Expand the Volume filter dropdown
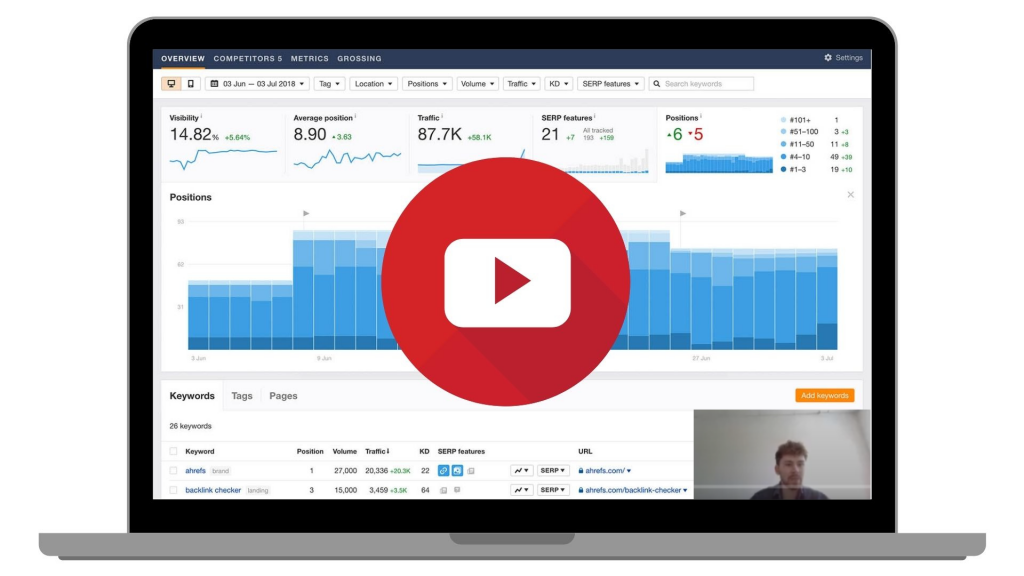This screenshot has width=1024, height=576. pos(477,84)
